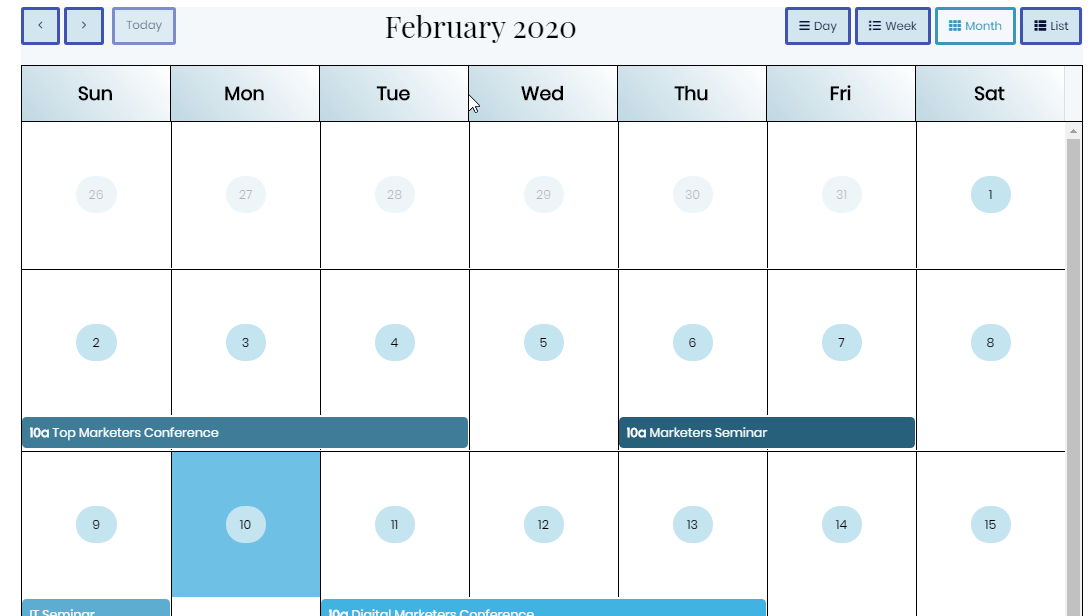Click the Month view grid icon

pos(954,26)
